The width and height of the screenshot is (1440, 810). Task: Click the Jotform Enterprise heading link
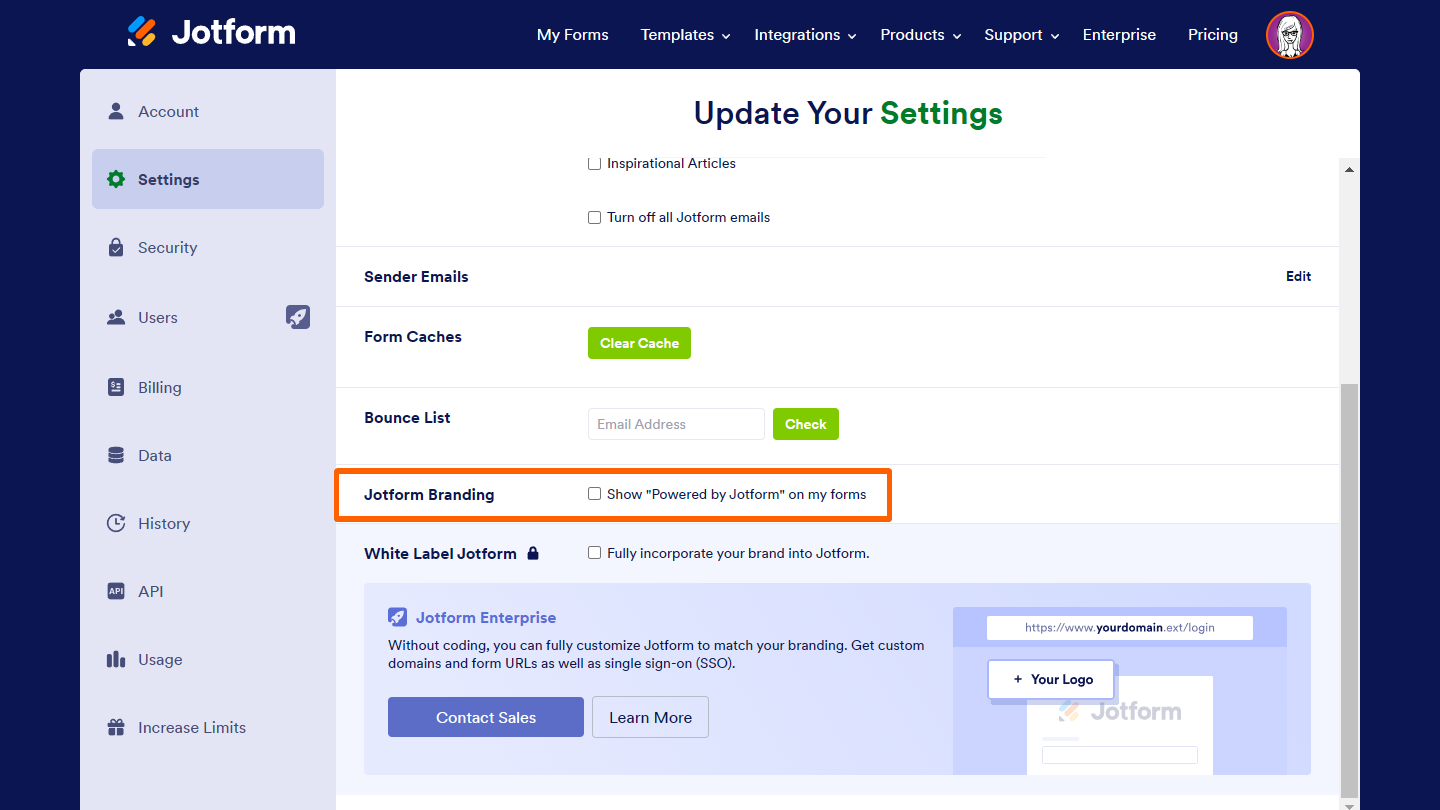[x=486, y=617]
